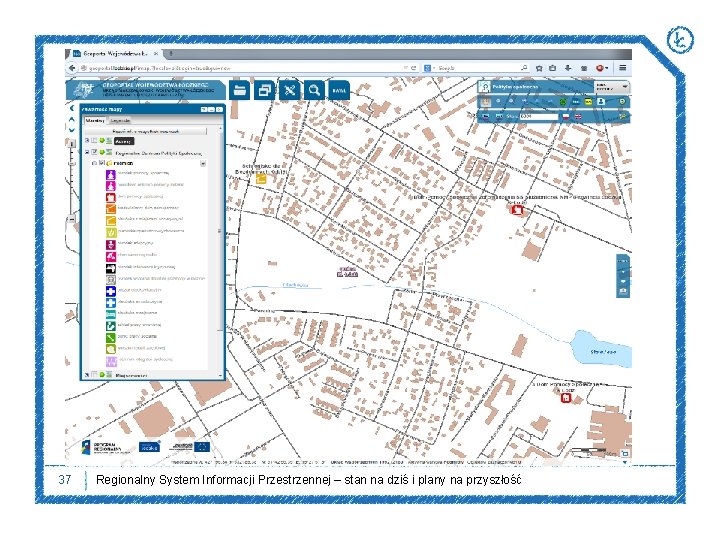Image resolution: width=720 pixels, height=540 pixels.
Task: Click the yellow map marker near the label
Action: point(261,179)
